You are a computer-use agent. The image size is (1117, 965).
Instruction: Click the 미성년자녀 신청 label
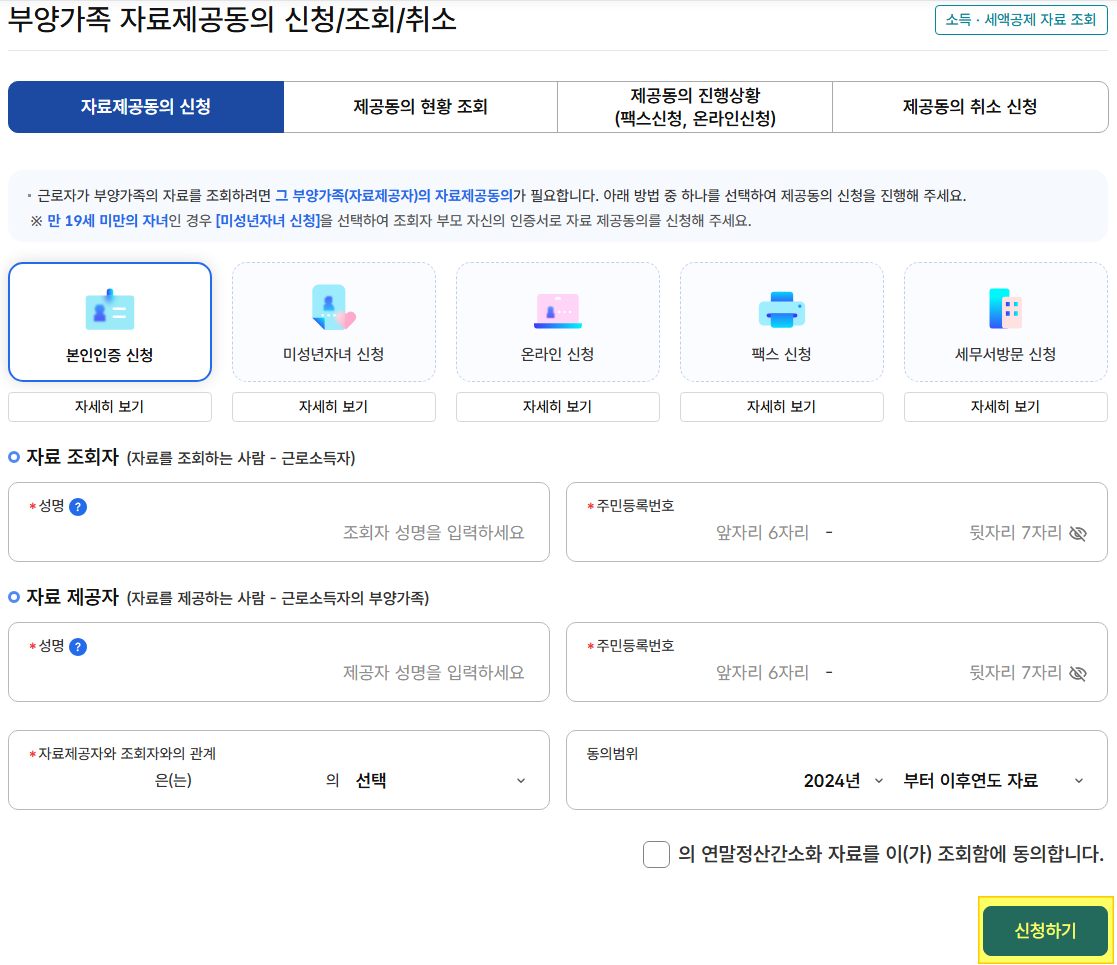tap(333, 355)
